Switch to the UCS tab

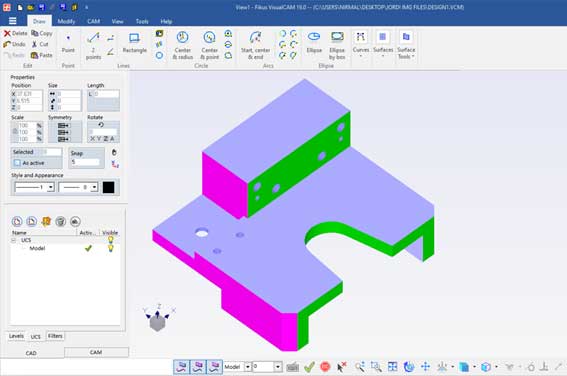(x=35, y=337)
